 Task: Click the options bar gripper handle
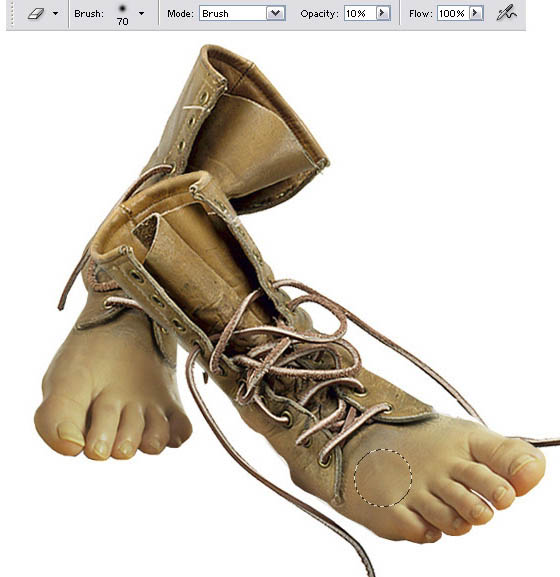click(12, 14)
